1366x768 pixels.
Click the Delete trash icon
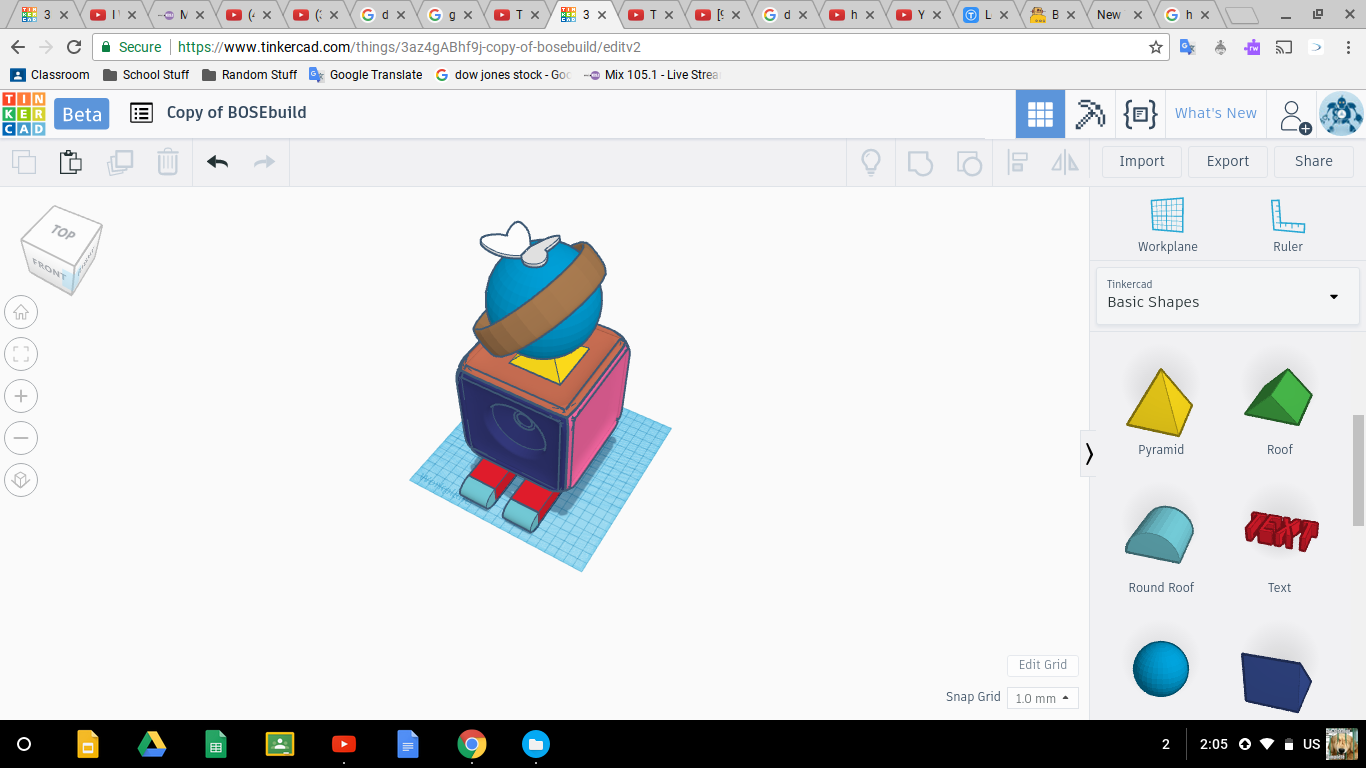tap(168, 162)
